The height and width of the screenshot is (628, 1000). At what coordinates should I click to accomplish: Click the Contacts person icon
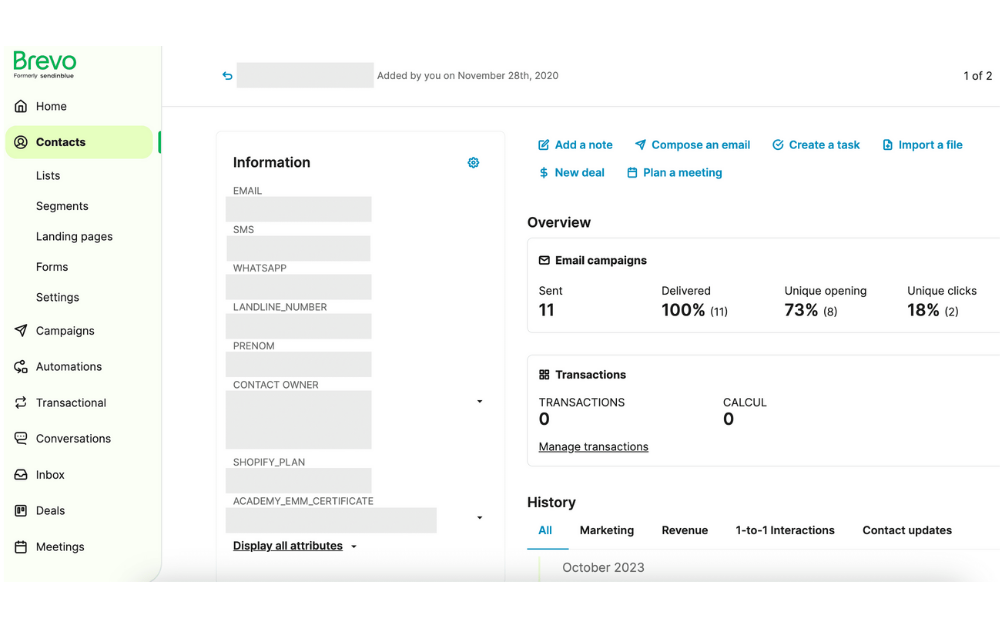tap(21, 142)
